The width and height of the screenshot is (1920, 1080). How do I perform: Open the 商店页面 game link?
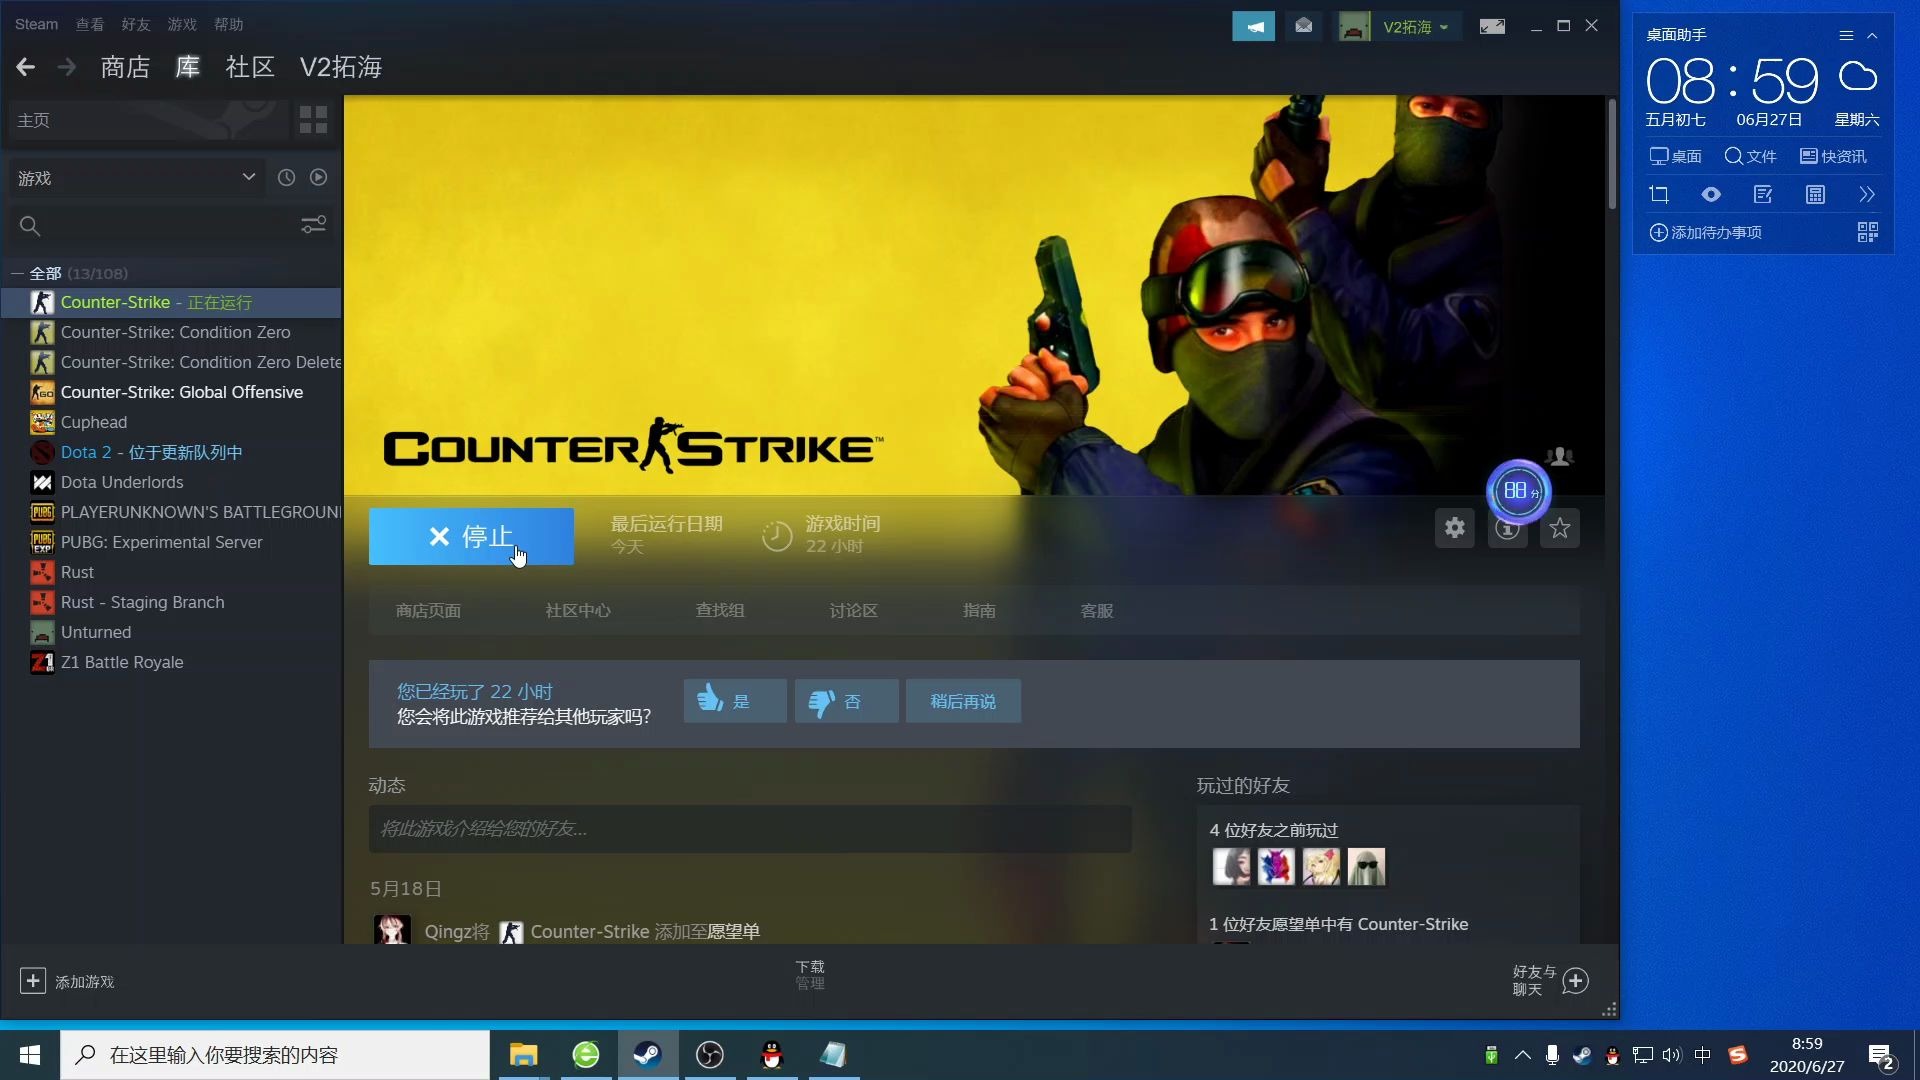pyautogui.click(x=428, y=610)
